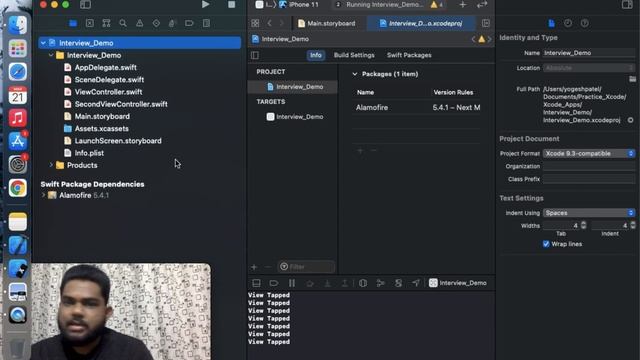Viewport: 640px width, 360px height.
Task: Open the Swift Packages tab
Action: tap(409, 55)
